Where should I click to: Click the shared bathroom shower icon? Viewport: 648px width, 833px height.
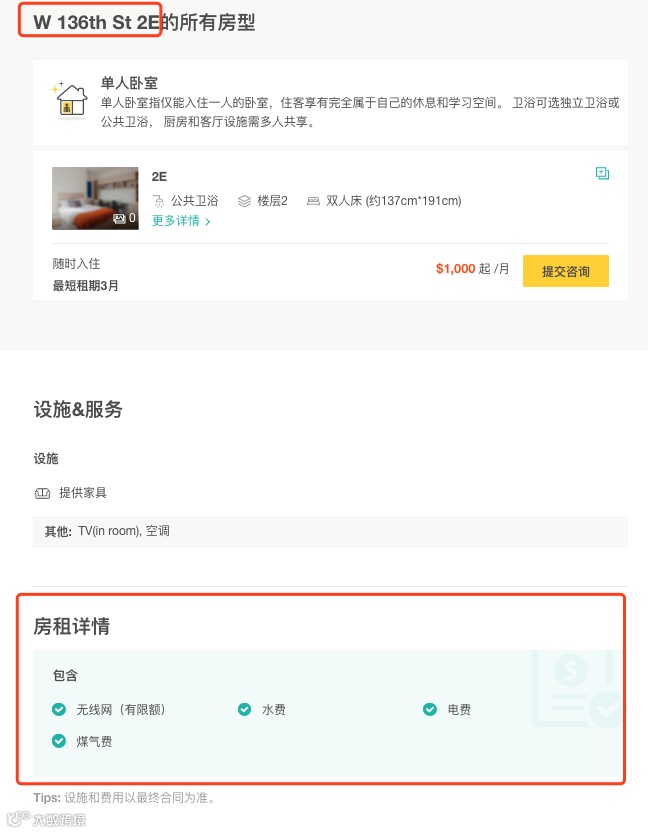158,201
